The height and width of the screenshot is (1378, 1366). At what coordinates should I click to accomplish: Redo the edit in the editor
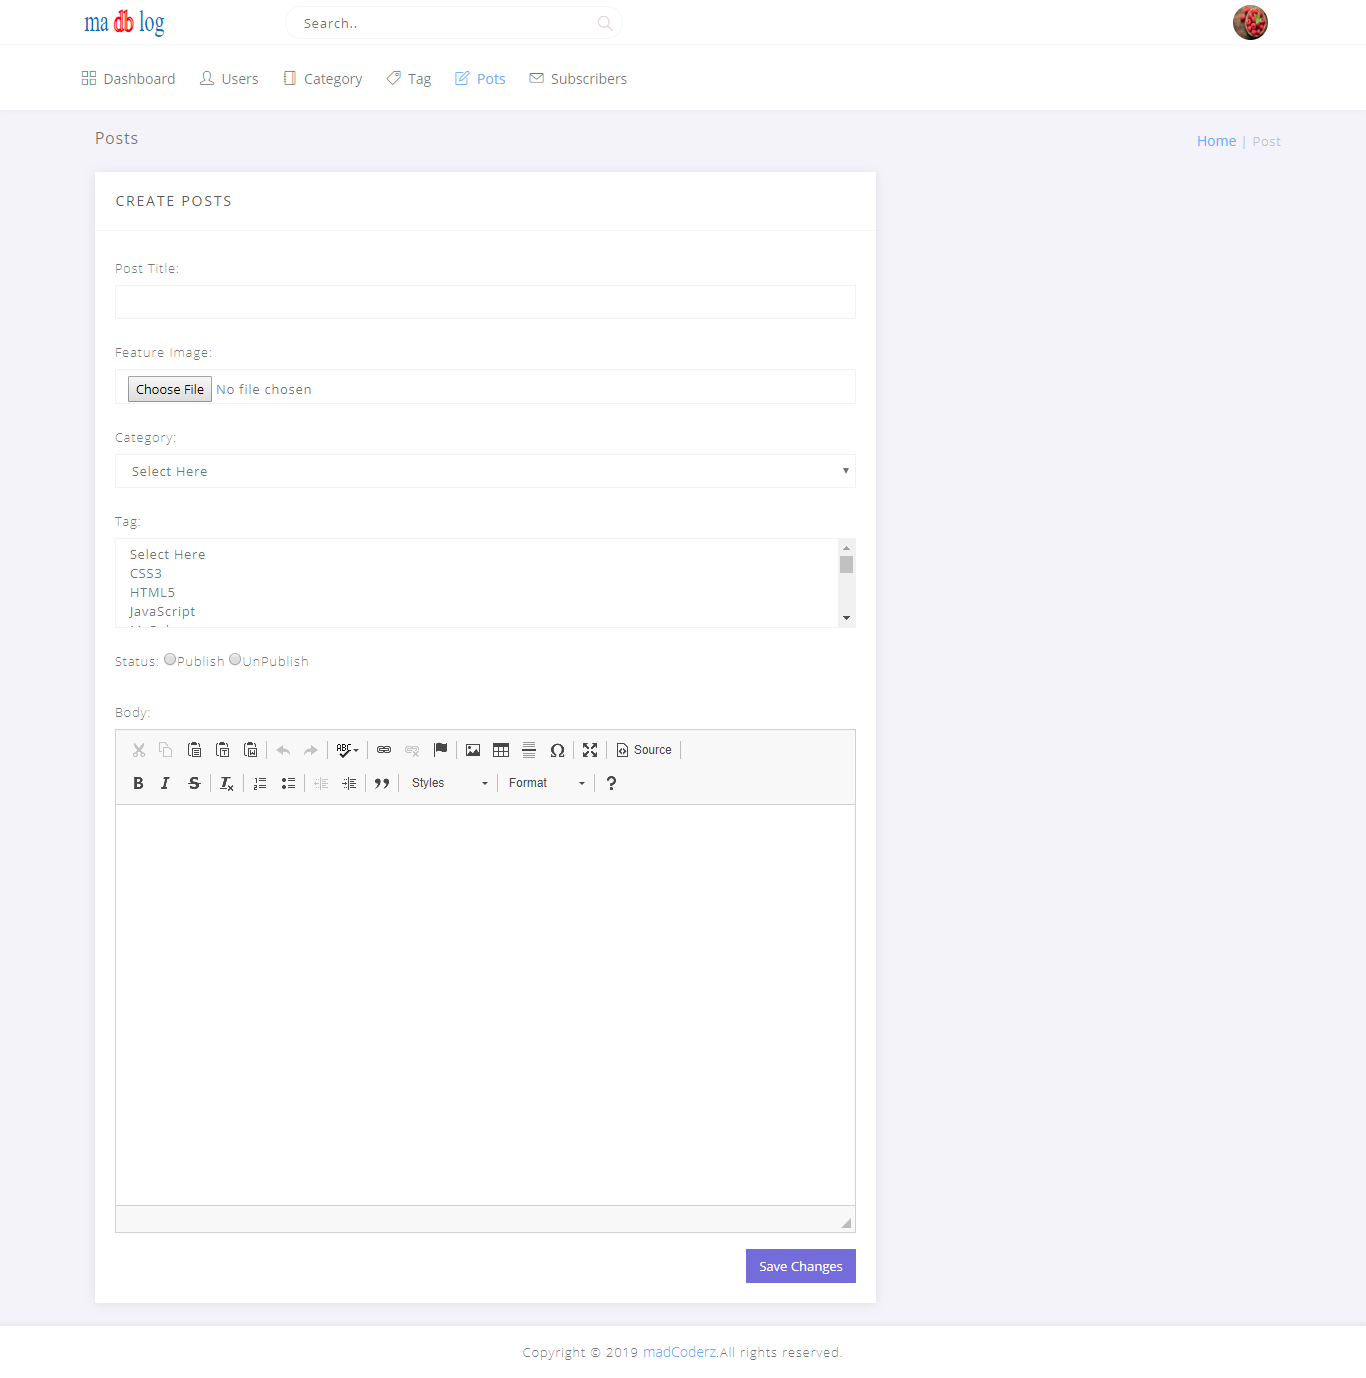coord(311,750)
